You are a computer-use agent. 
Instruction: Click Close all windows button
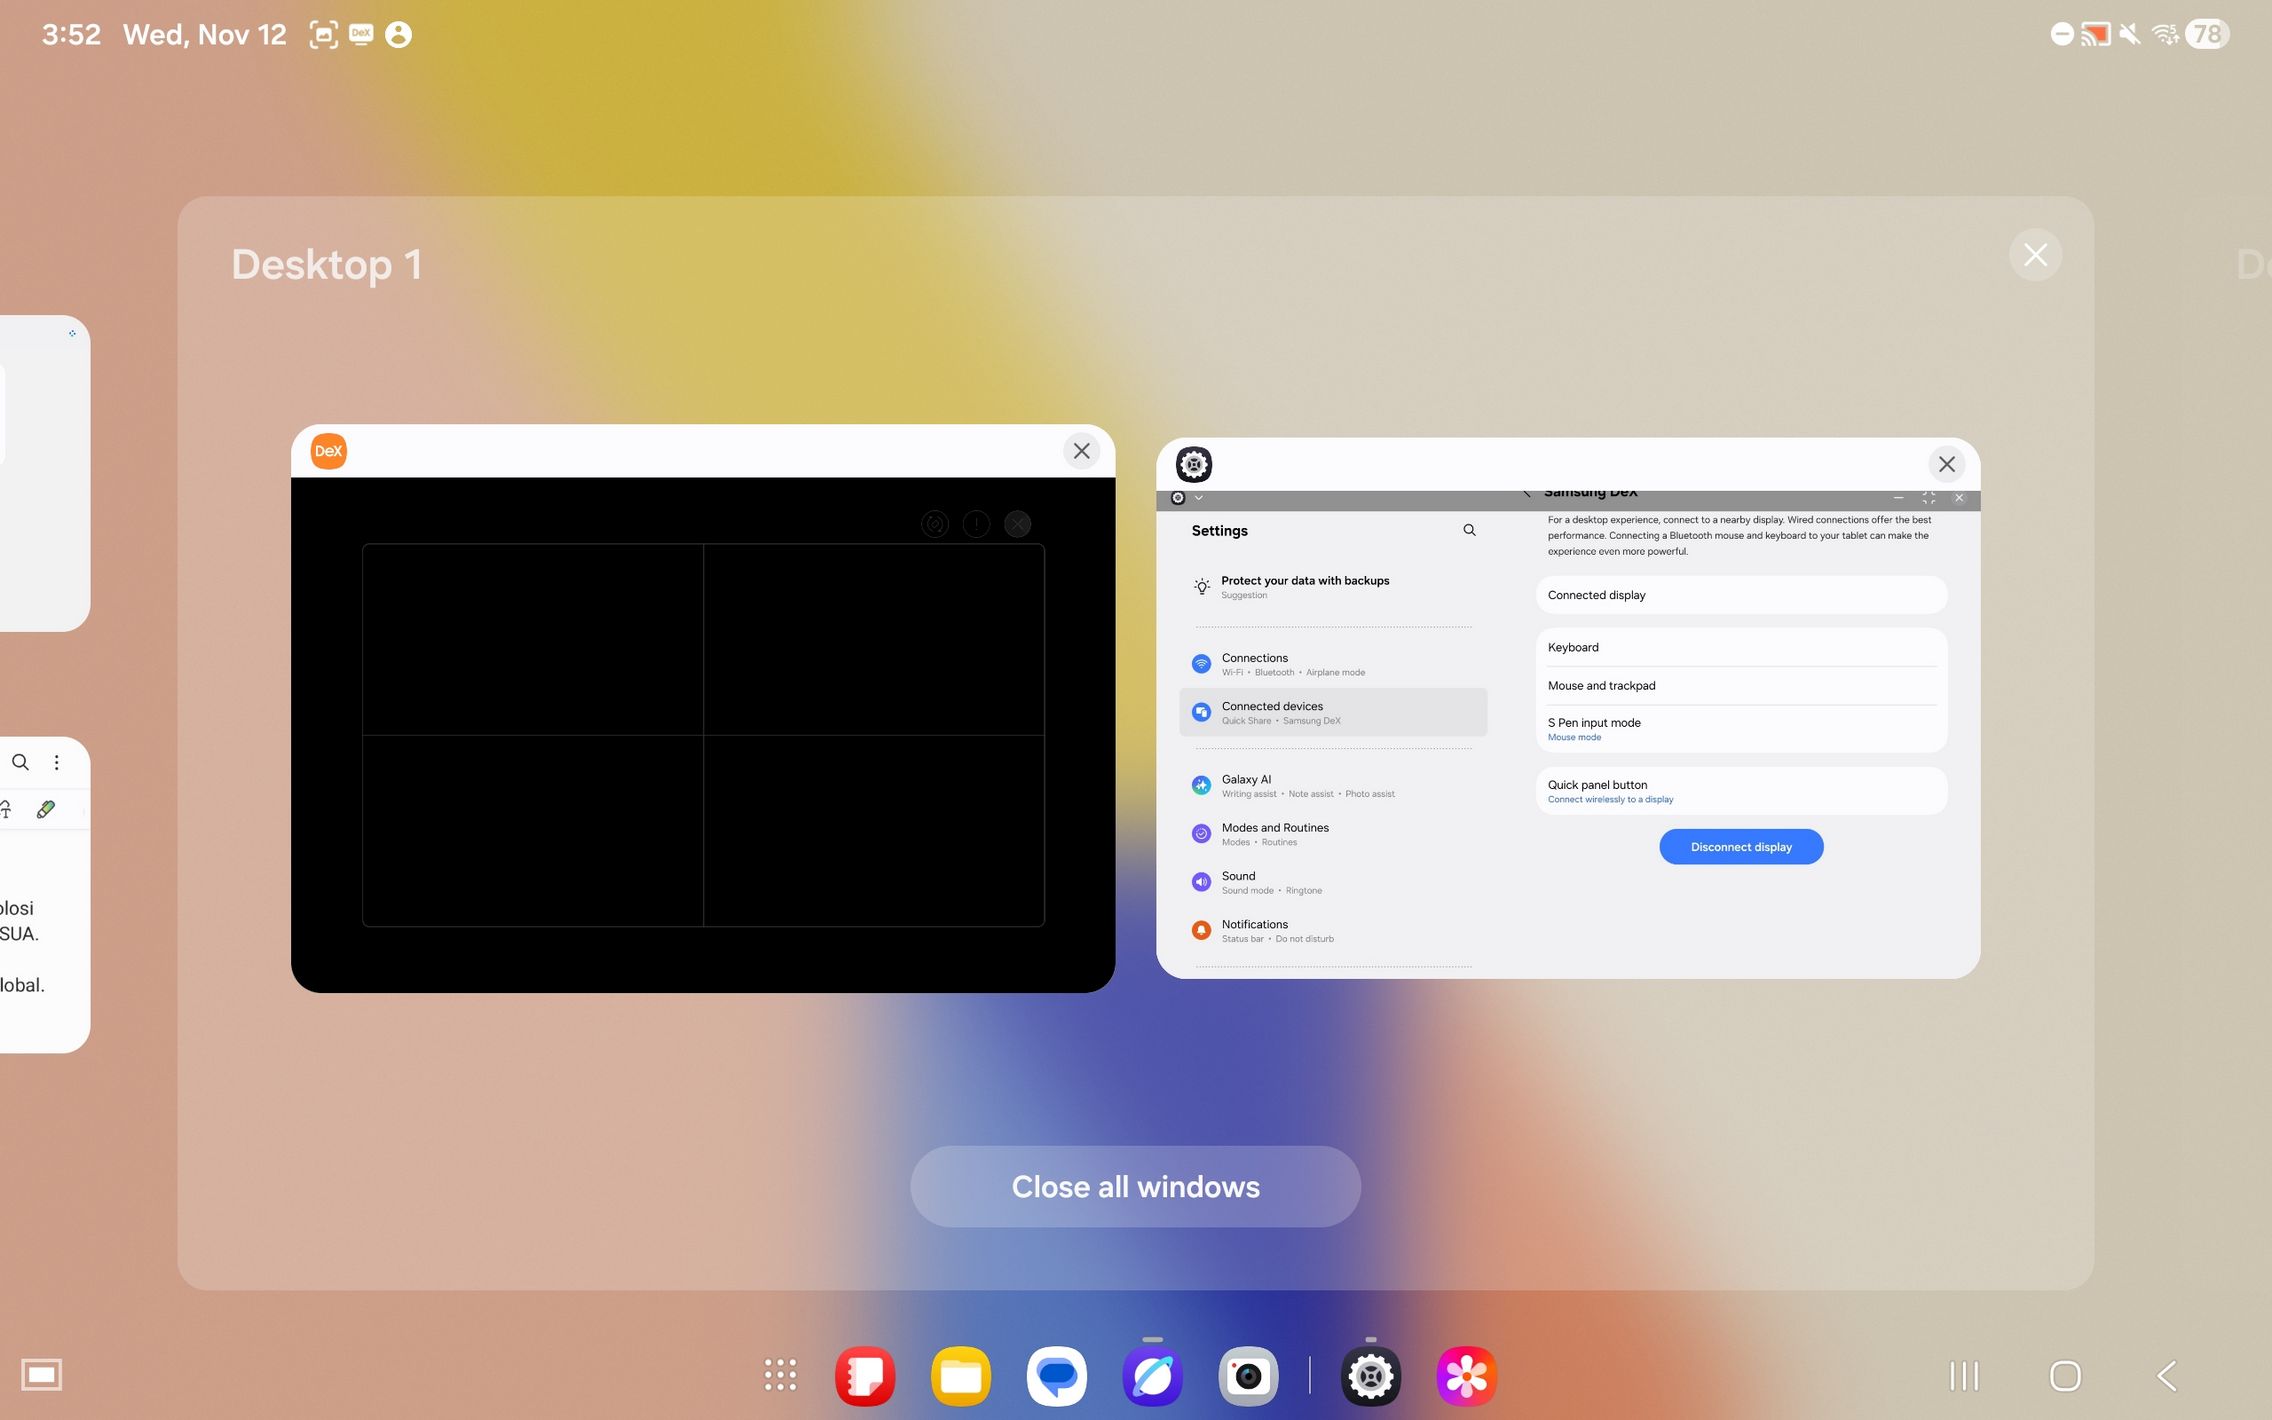coord(1135,1186)
